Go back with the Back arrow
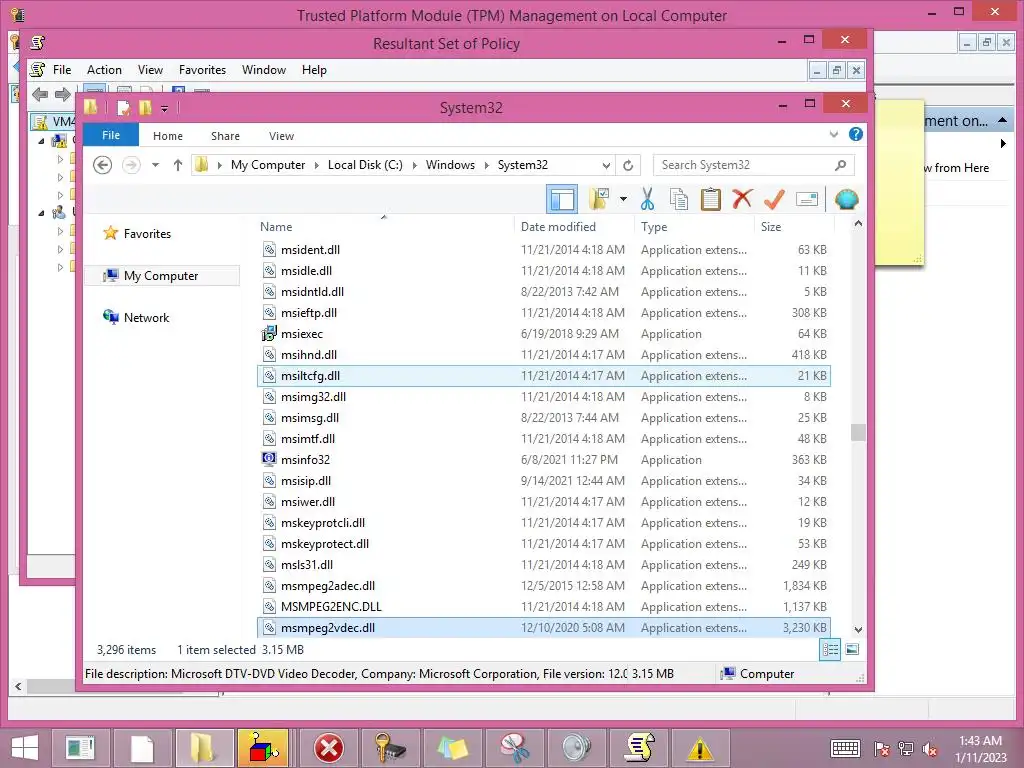This screenshot has width=1024, height=768. pos(103,165)
